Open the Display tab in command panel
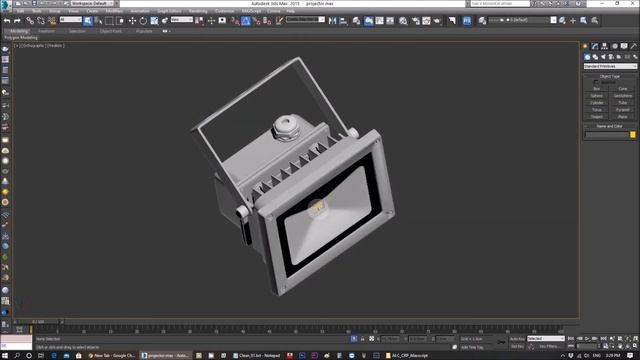The image size is (640, 360). point(624,47)
